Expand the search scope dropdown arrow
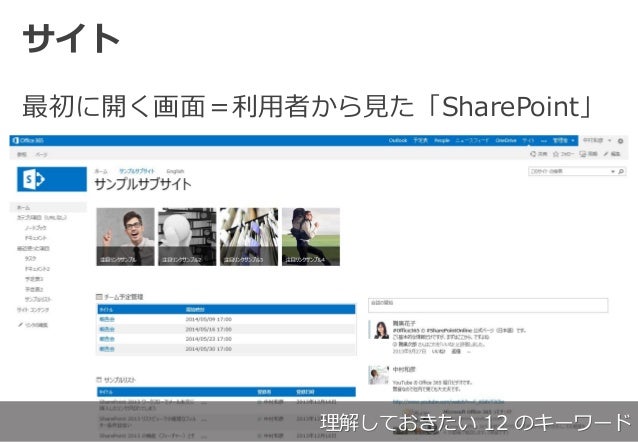Viewport: 638px width, 442px height. pos(613,172)
